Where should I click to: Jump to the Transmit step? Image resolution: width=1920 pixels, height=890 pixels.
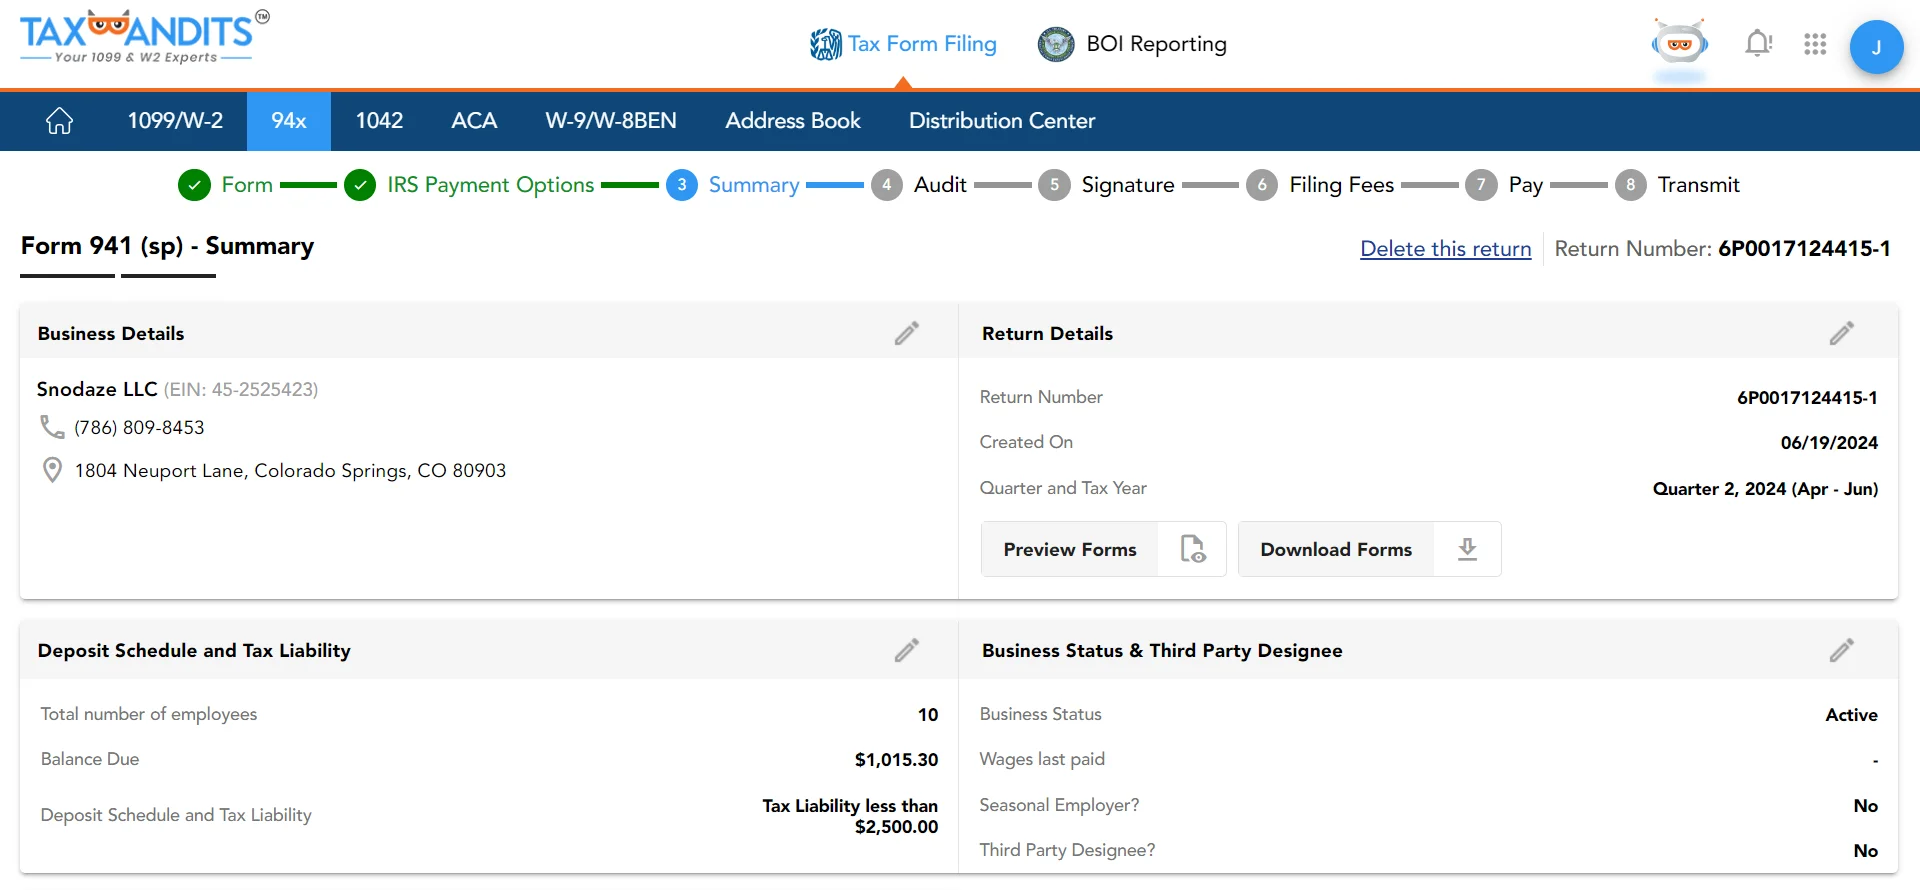coord(1698,185)
